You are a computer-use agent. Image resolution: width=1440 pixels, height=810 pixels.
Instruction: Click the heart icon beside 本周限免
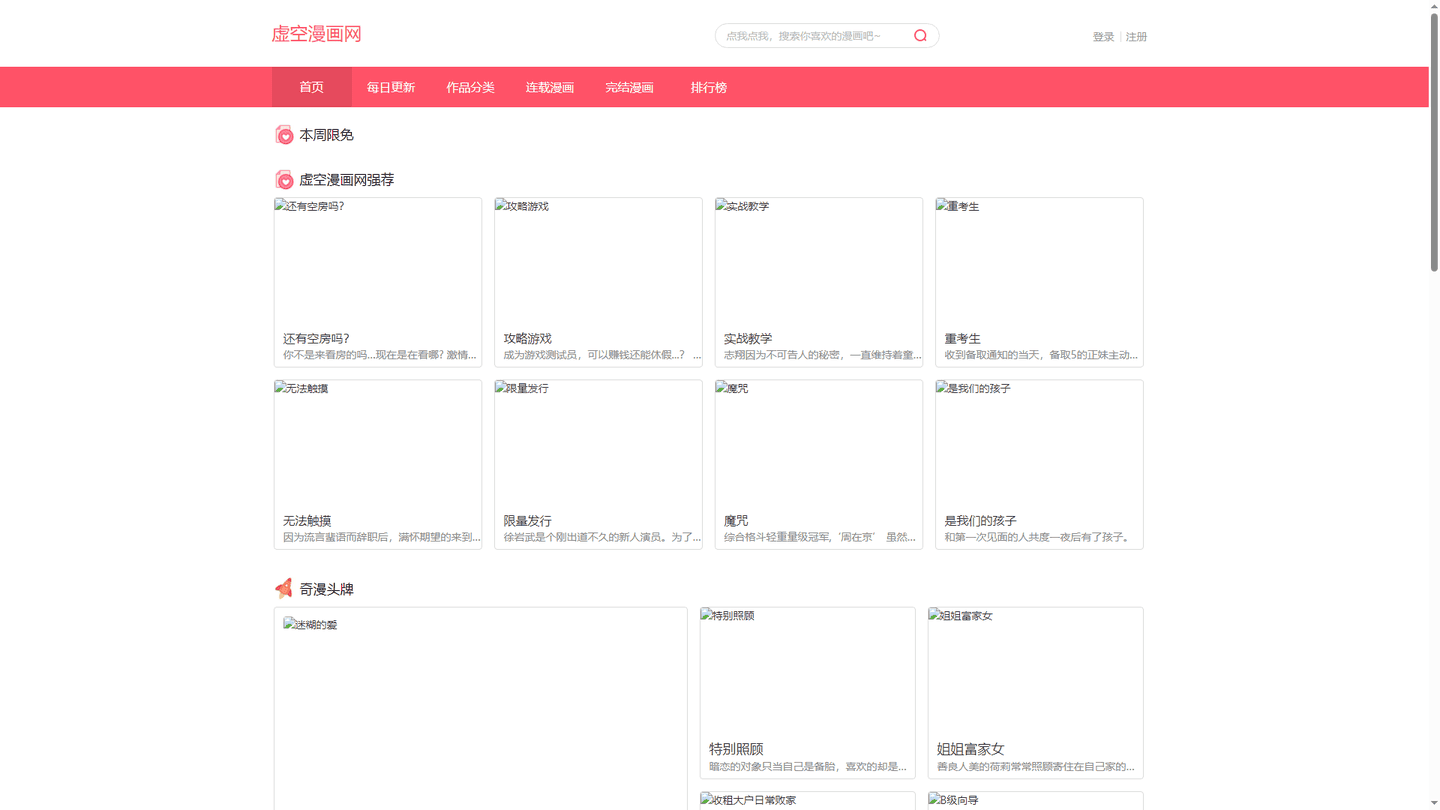point(284,135)
